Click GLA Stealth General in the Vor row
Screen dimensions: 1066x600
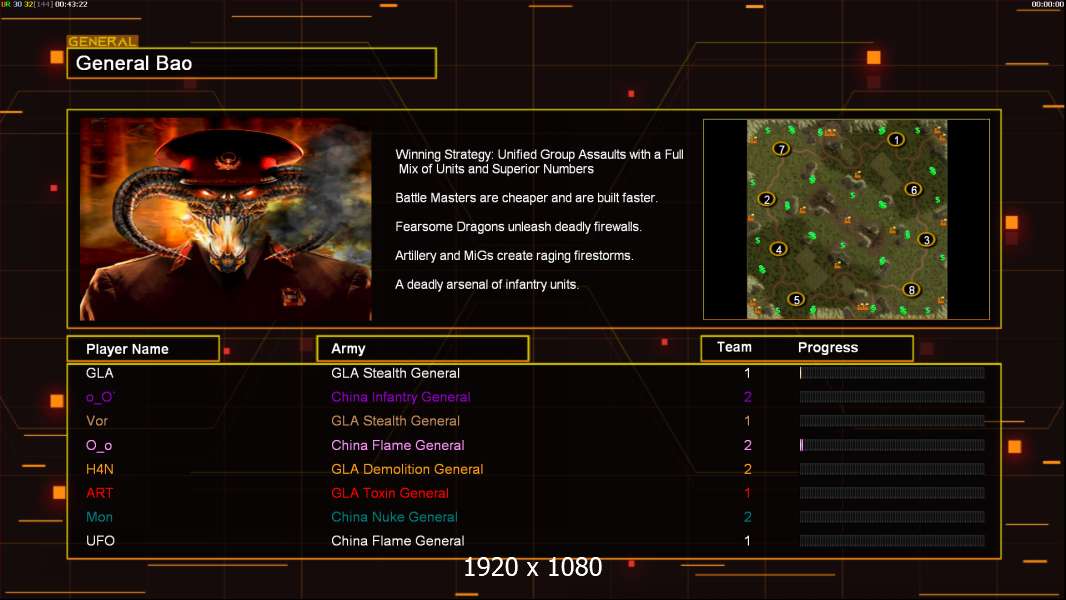coord(396,421)
